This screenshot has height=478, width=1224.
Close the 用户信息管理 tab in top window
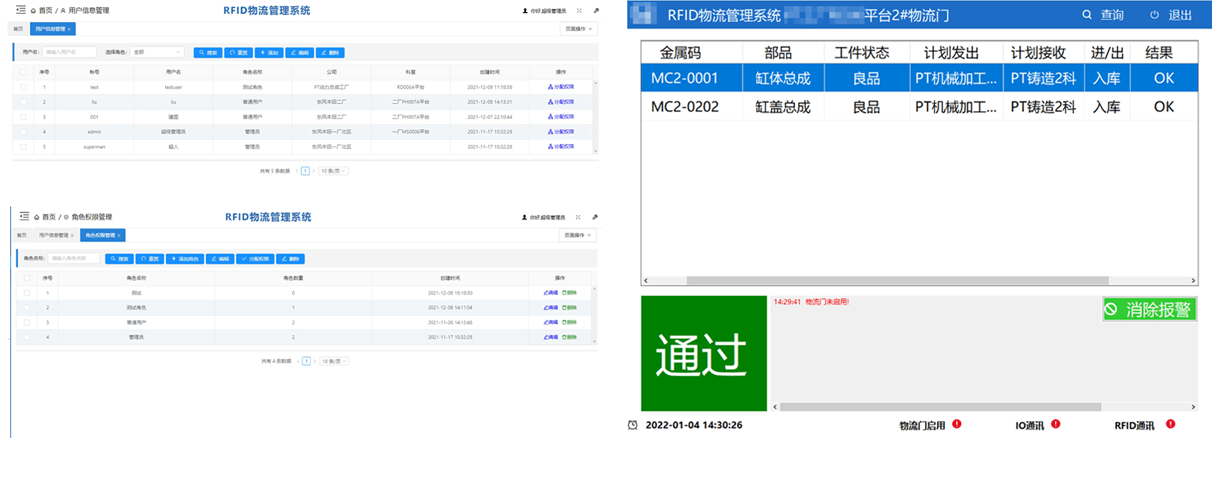(x=70, y=29)
